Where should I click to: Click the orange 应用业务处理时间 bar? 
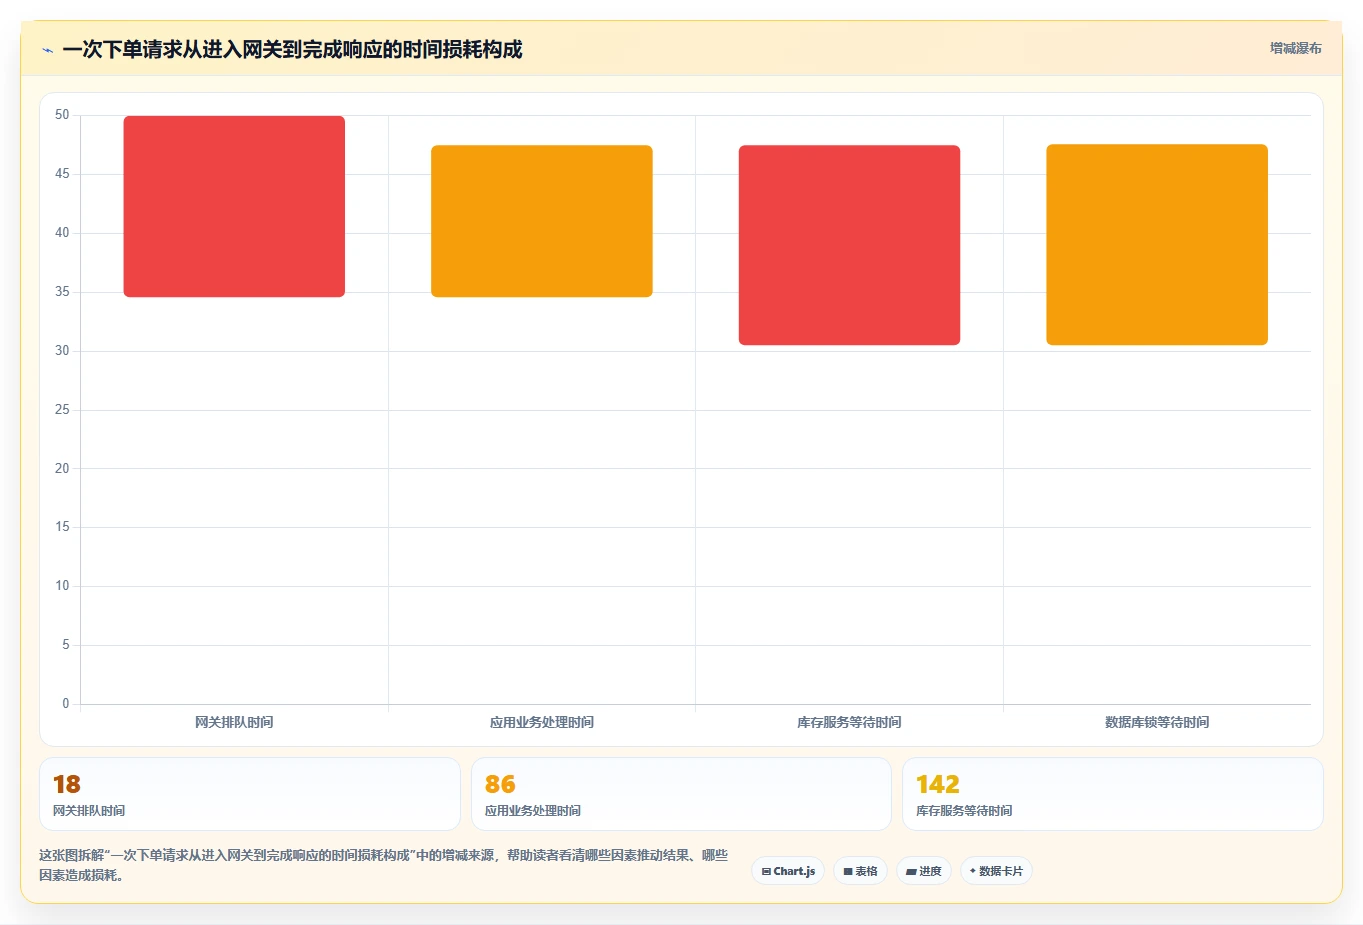(542, 221)
